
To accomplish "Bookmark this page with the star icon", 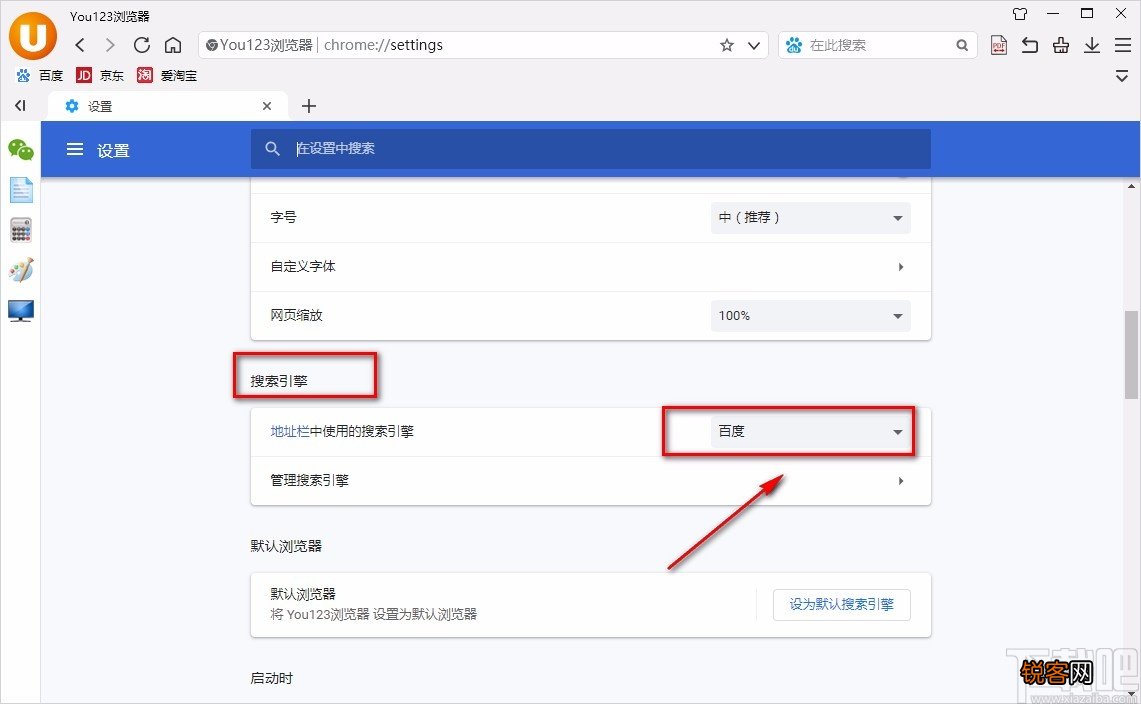I will pyautogui.click(x=726, y=45).
